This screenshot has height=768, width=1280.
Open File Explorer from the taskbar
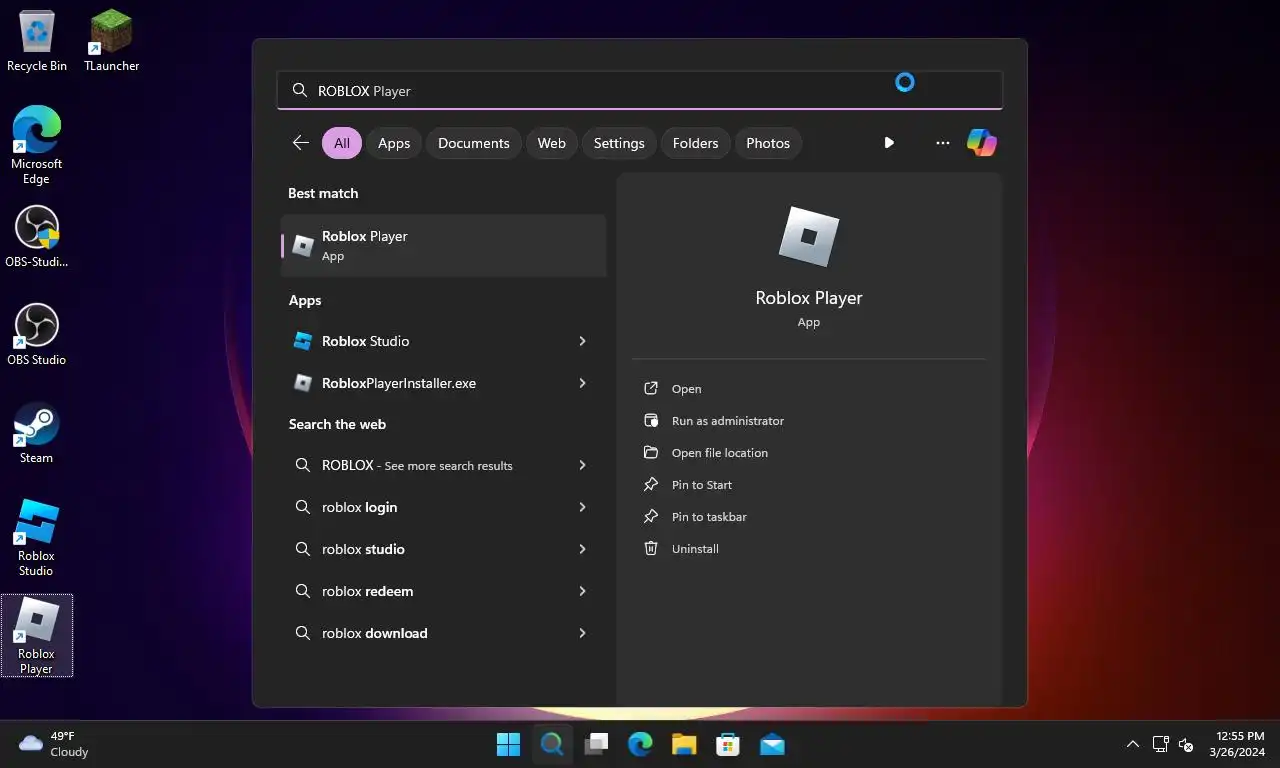tap(684, 744)
